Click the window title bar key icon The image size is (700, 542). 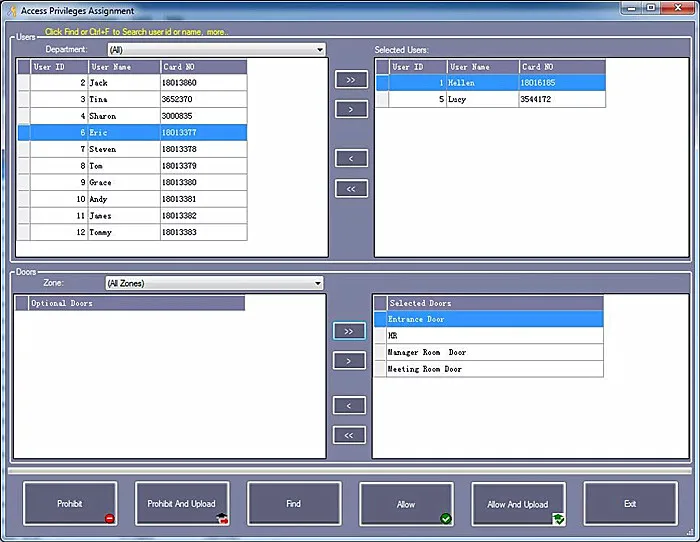pos(12,11)
